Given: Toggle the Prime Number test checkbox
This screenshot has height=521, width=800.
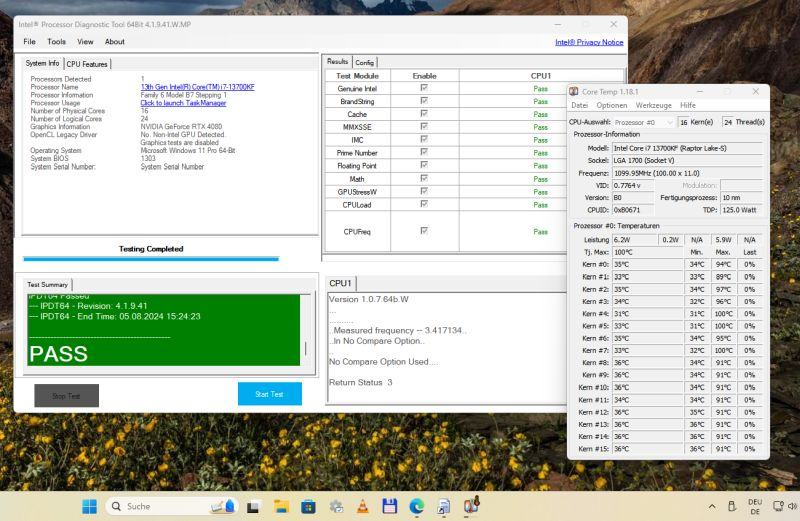Looking at the screenshot, I should click(x=423, y=152).
